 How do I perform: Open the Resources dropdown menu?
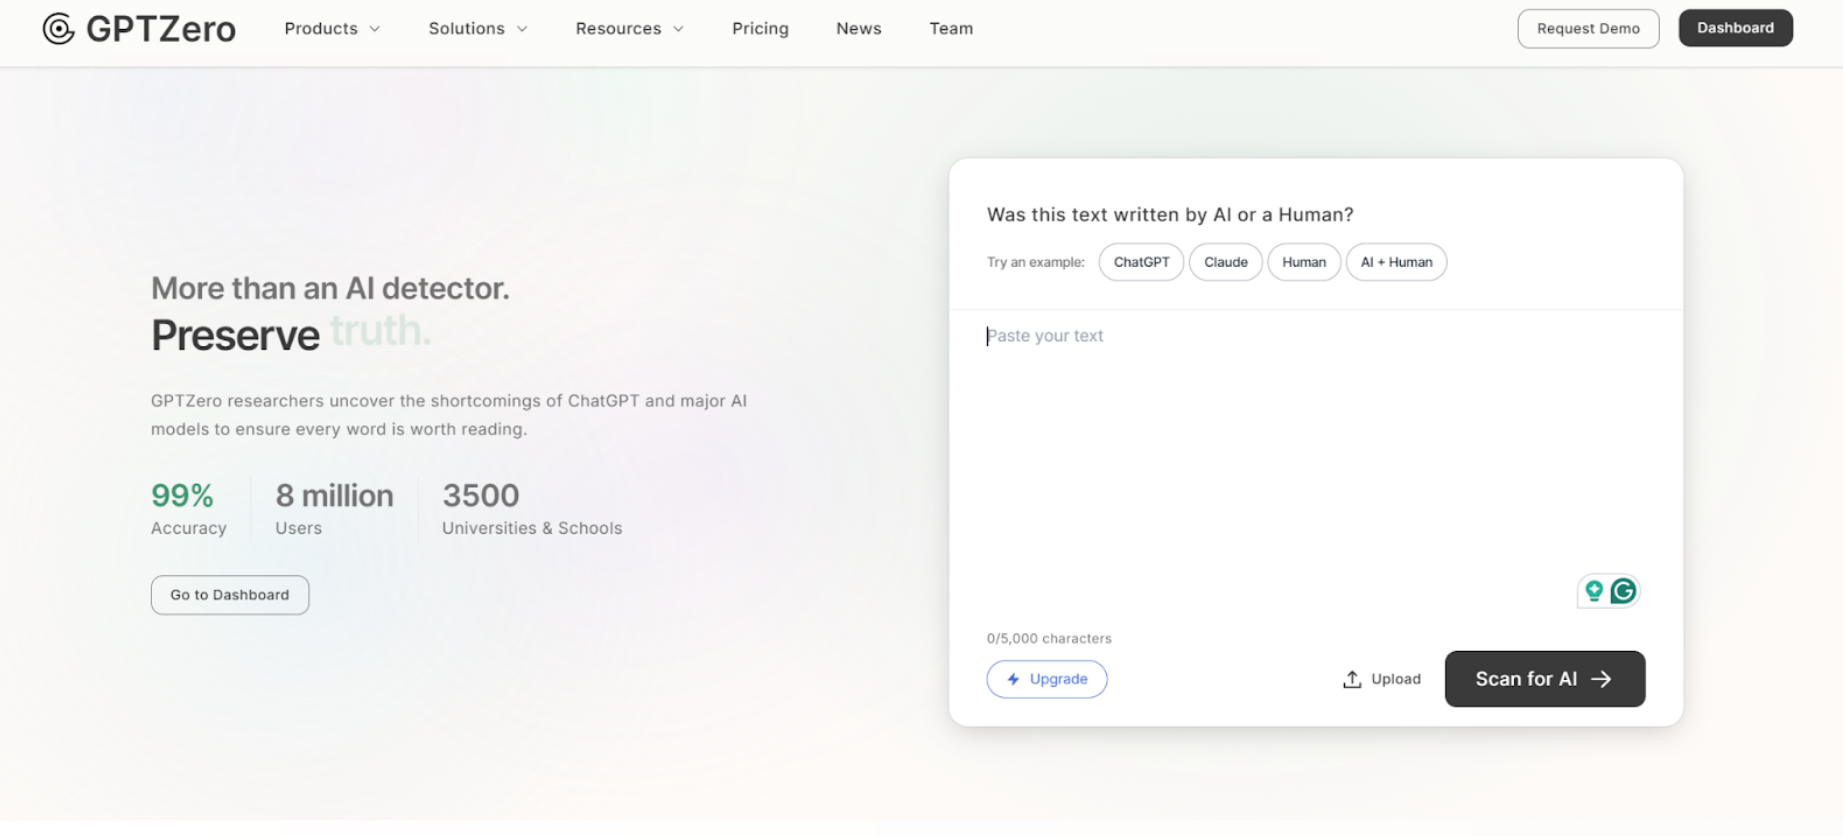click(x=629, y=29)
